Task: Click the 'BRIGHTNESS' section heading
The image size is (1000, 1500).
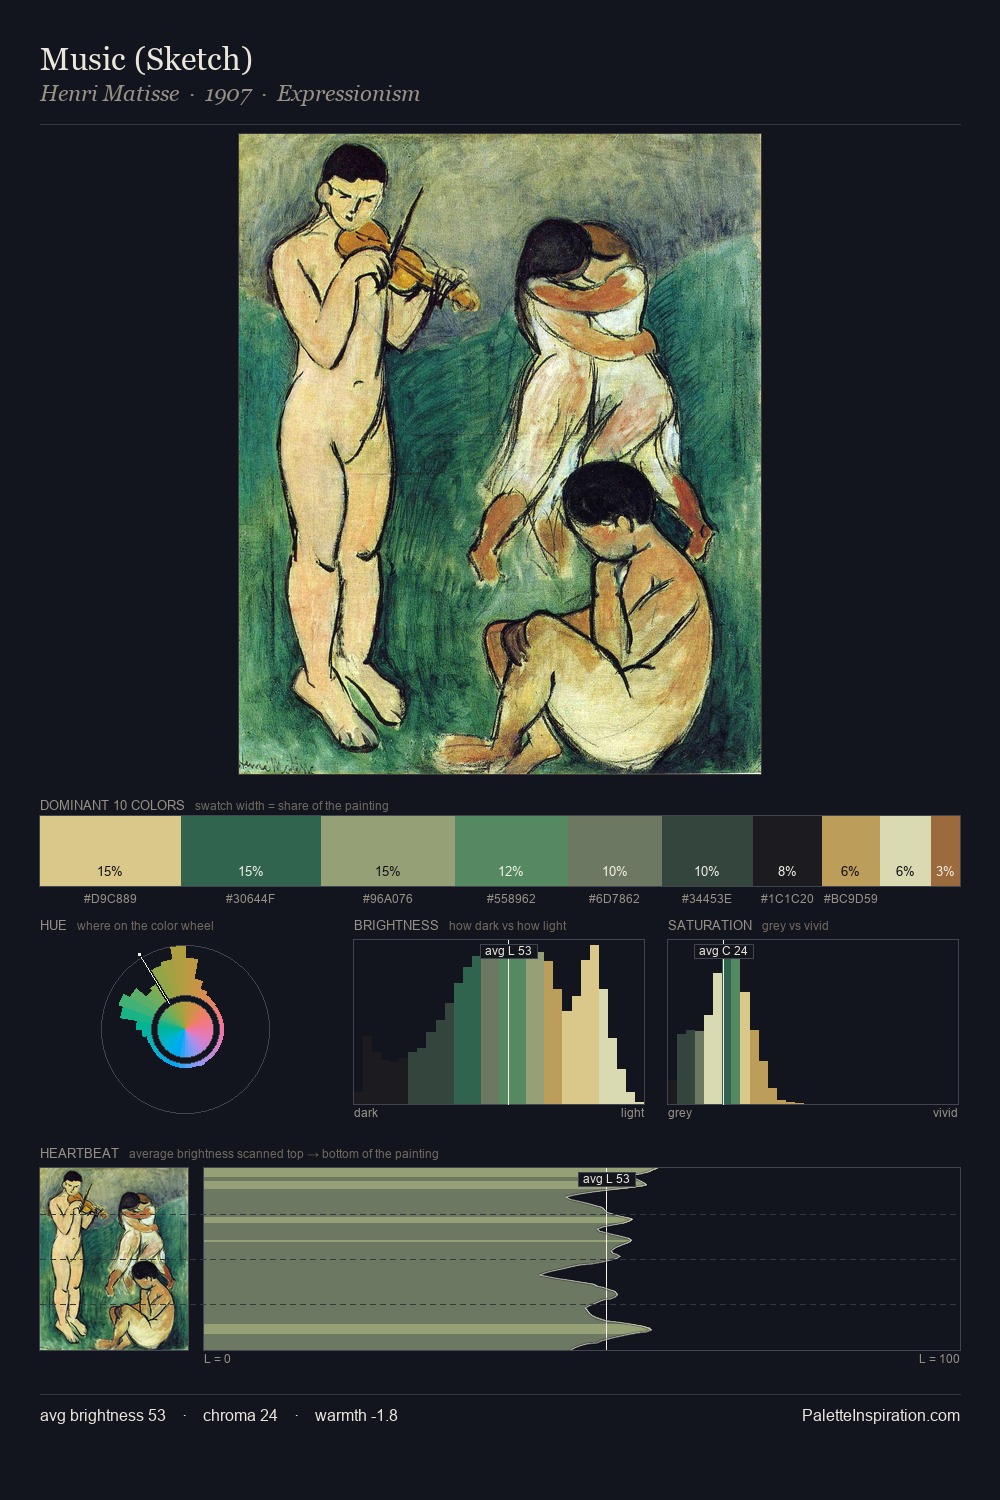Action: point(396,925)
